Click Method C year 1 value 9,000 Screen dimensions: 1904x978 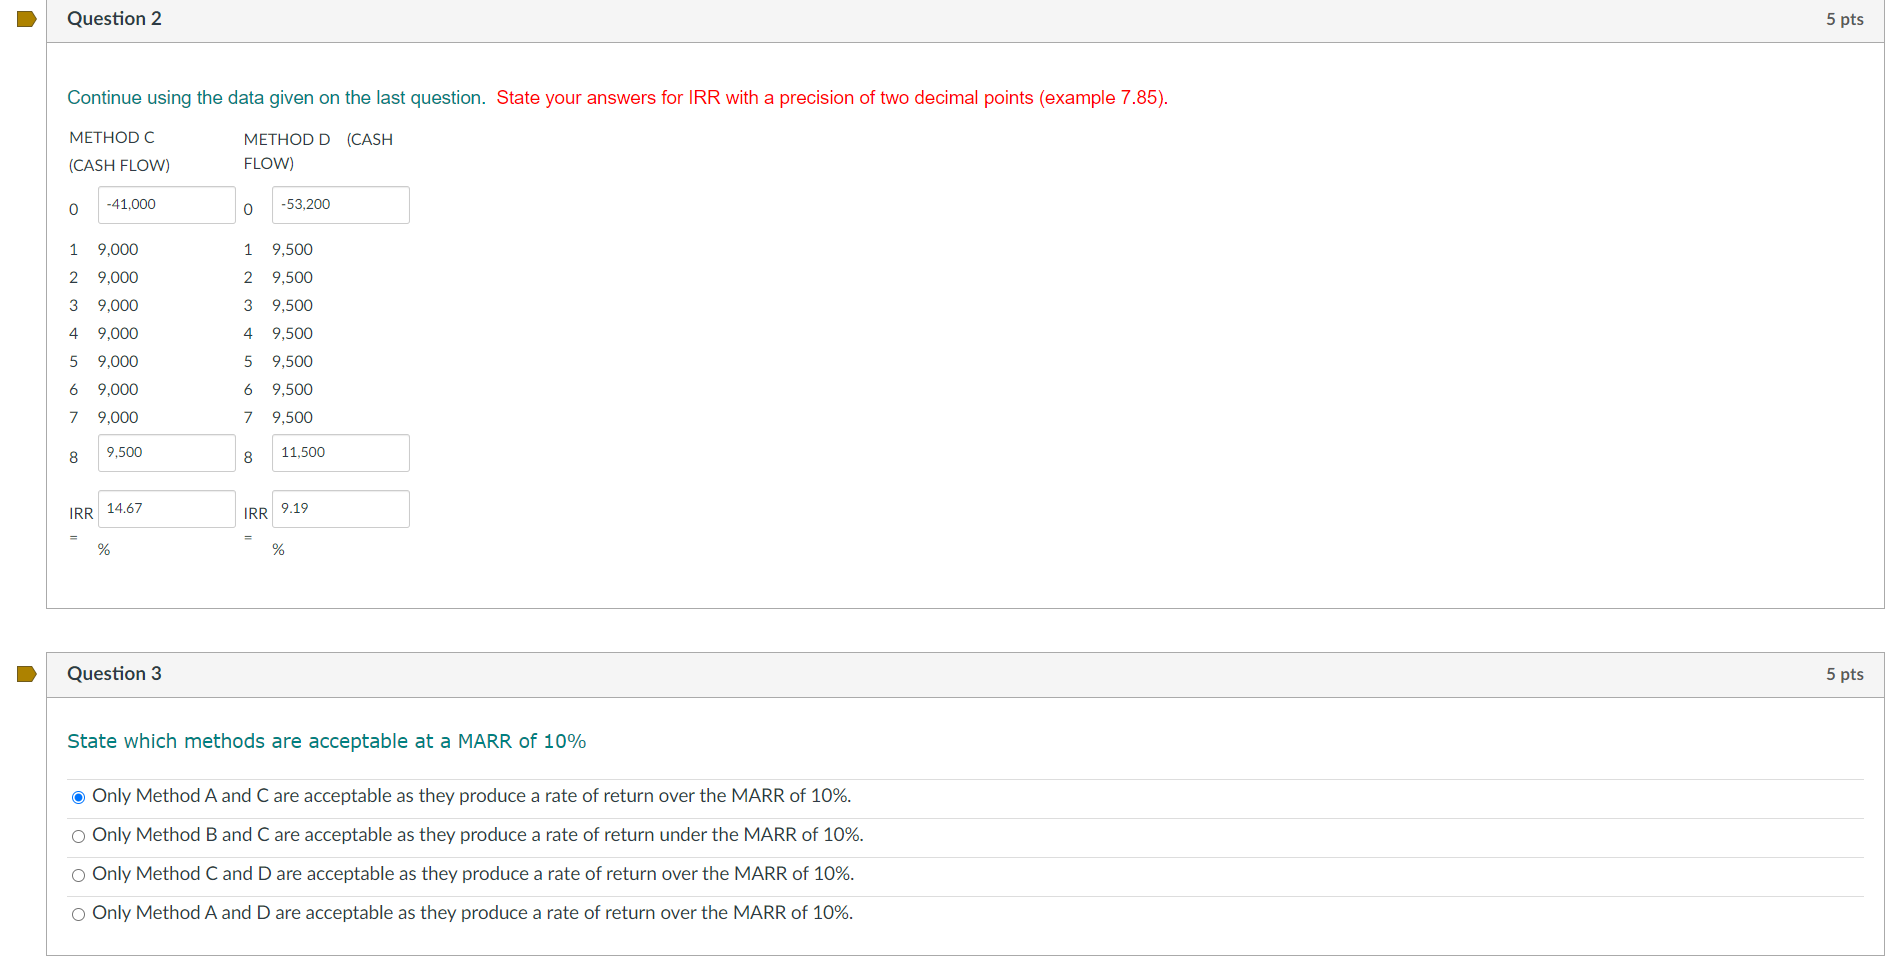point(118,250)
